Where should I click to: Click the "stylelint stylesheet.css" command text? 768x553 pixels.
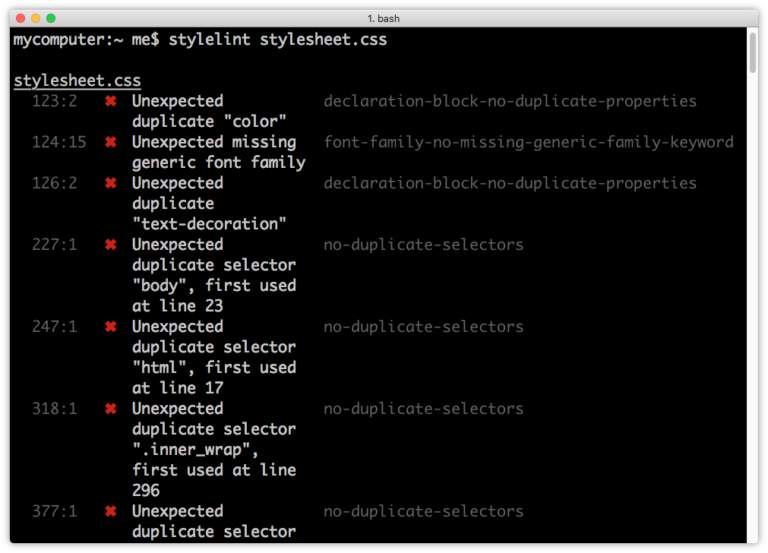point(277,40)
